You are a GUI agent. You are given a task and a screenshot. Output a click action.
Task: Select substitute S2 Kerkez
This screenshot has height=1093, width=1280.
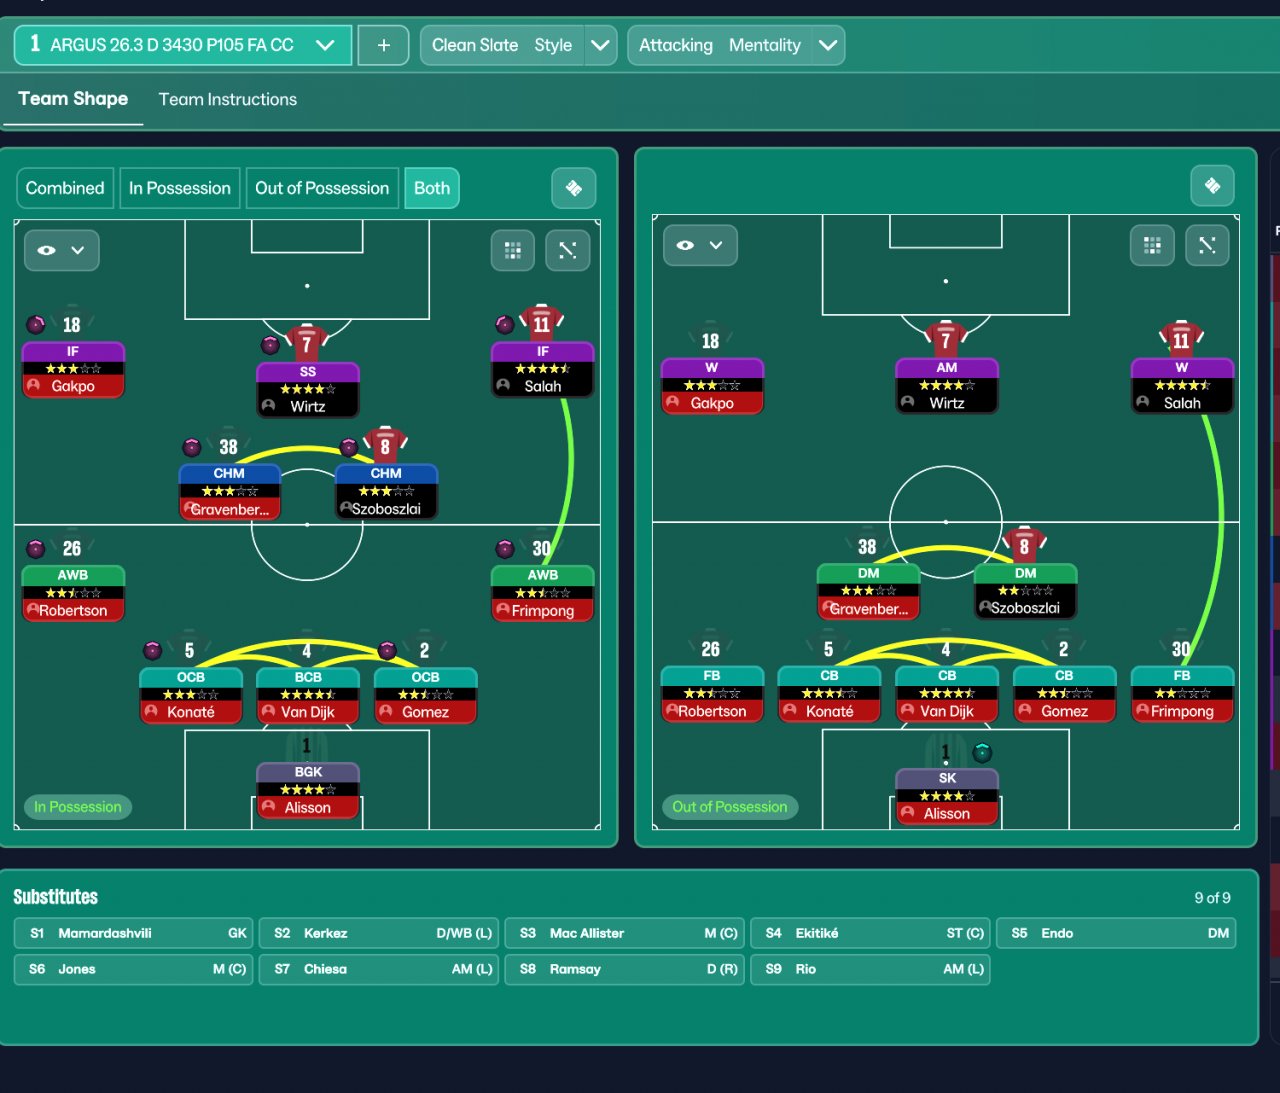(379, 933)
